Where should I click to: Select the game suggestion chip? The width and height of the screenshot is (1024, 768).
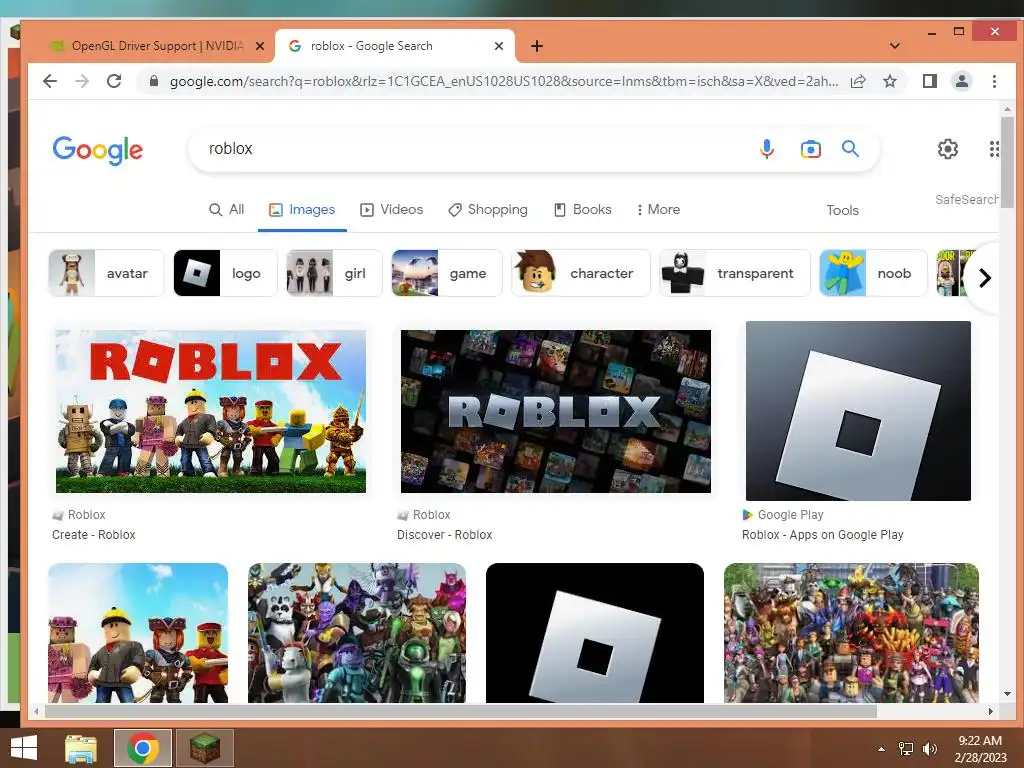click(x=447, y=273)
